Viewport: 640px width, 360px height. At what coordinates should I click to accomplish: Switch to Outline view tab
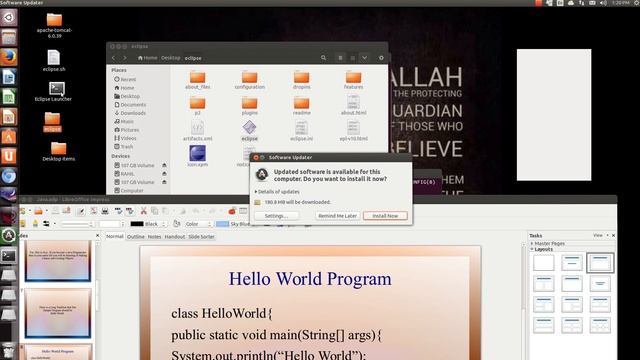coord(136,237)
